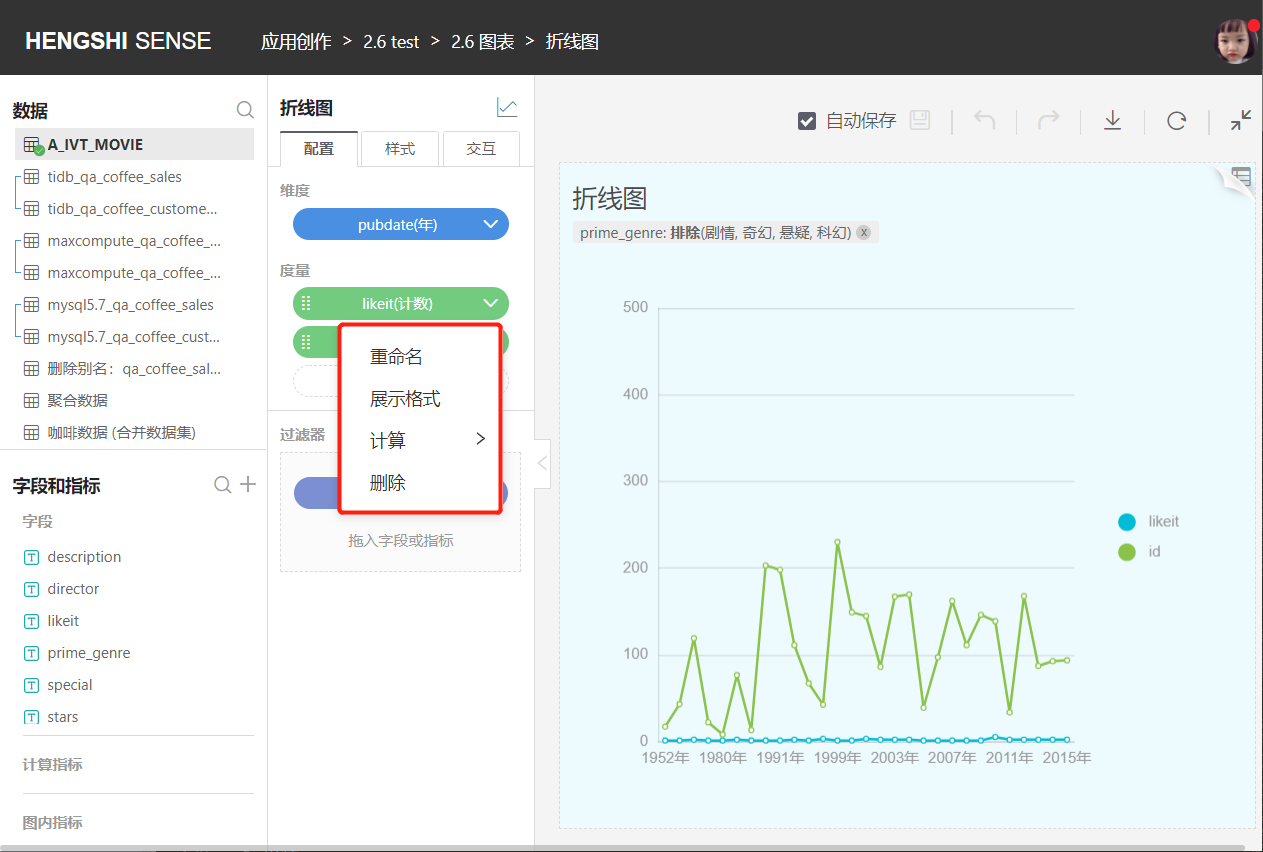
Task: Open 2.6 test in the breadcrumb
Action: click(391, 41)
